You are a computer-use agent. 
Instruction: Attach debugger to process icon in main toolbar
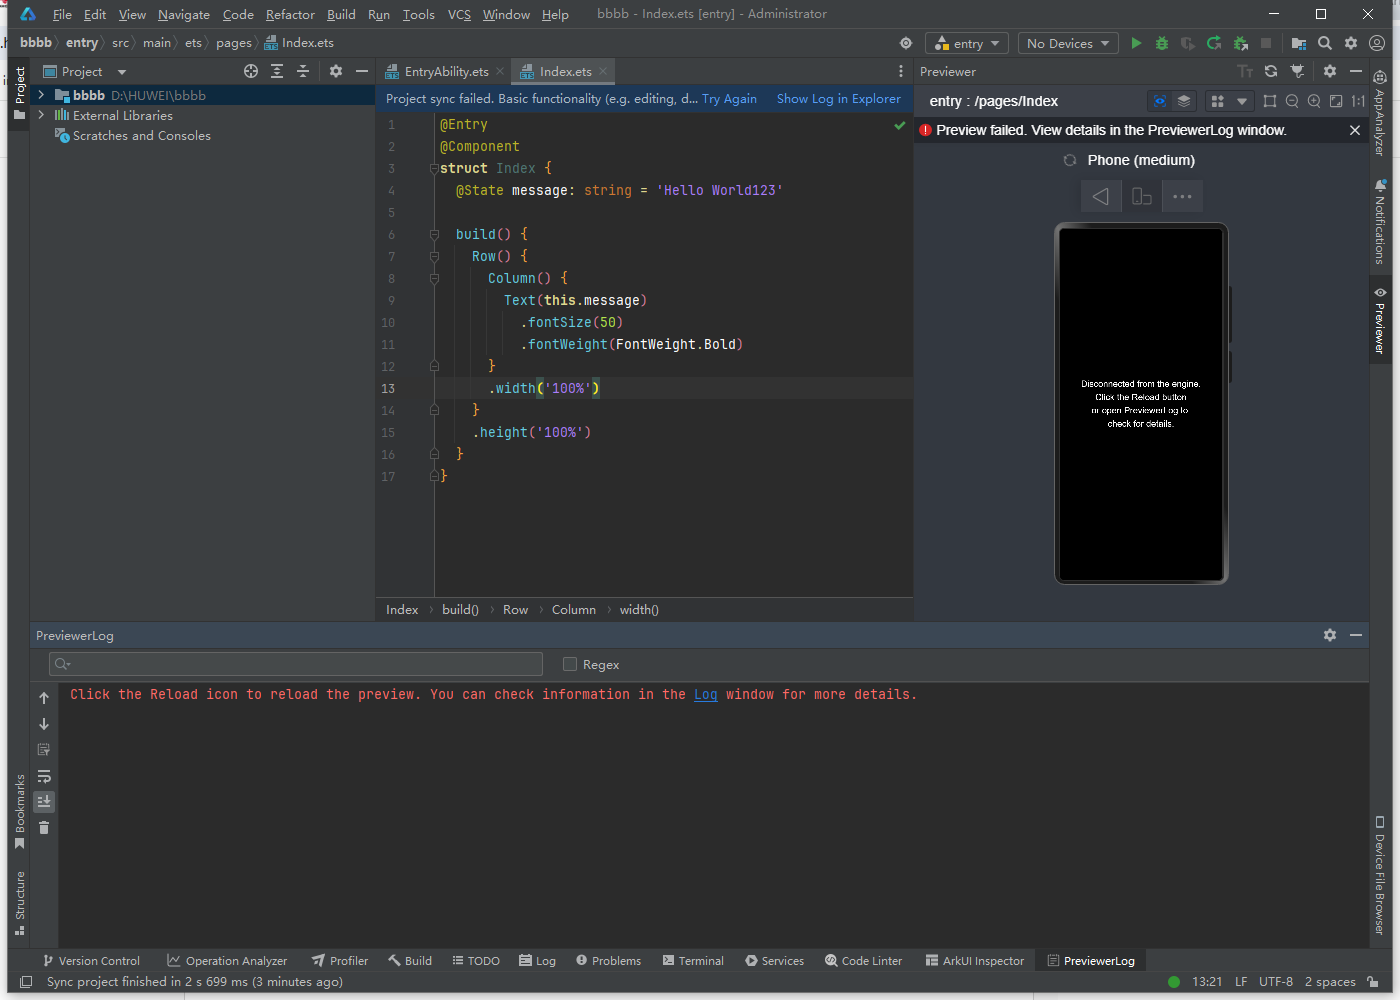(1240, 43)
